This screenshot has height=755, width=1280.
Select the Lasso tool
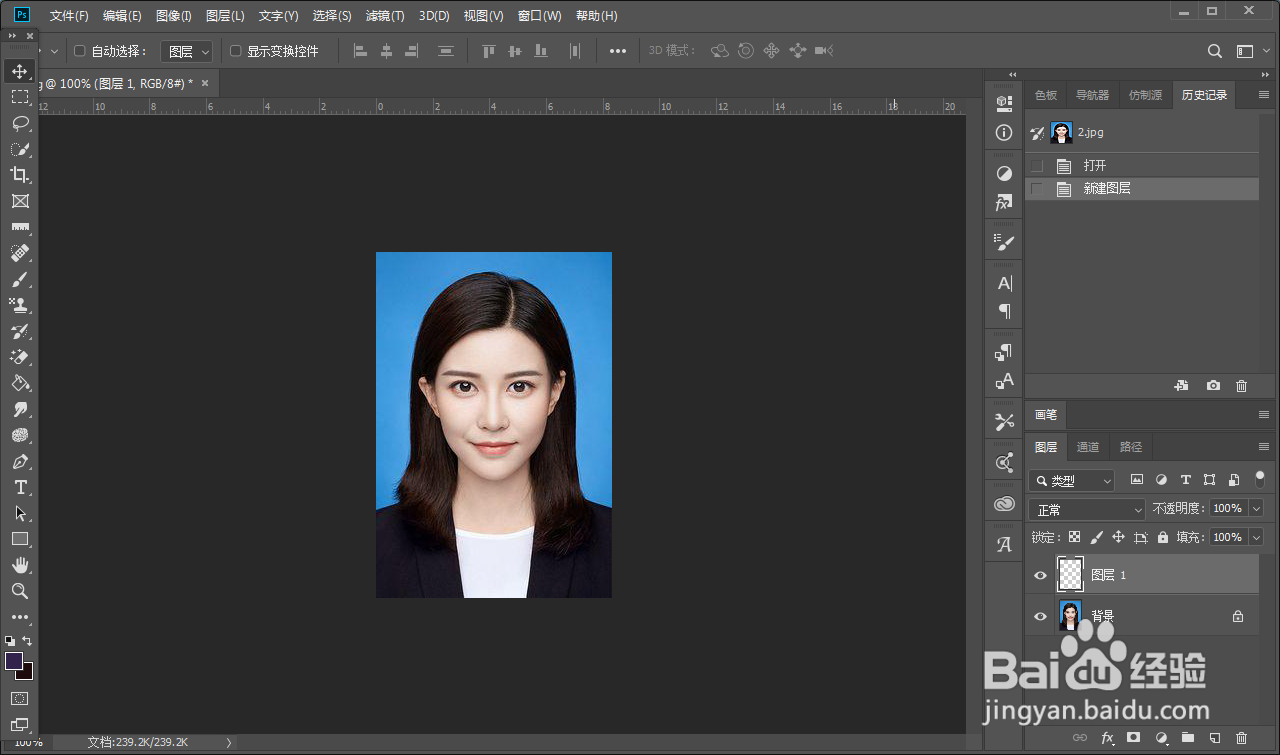(19, 123)
